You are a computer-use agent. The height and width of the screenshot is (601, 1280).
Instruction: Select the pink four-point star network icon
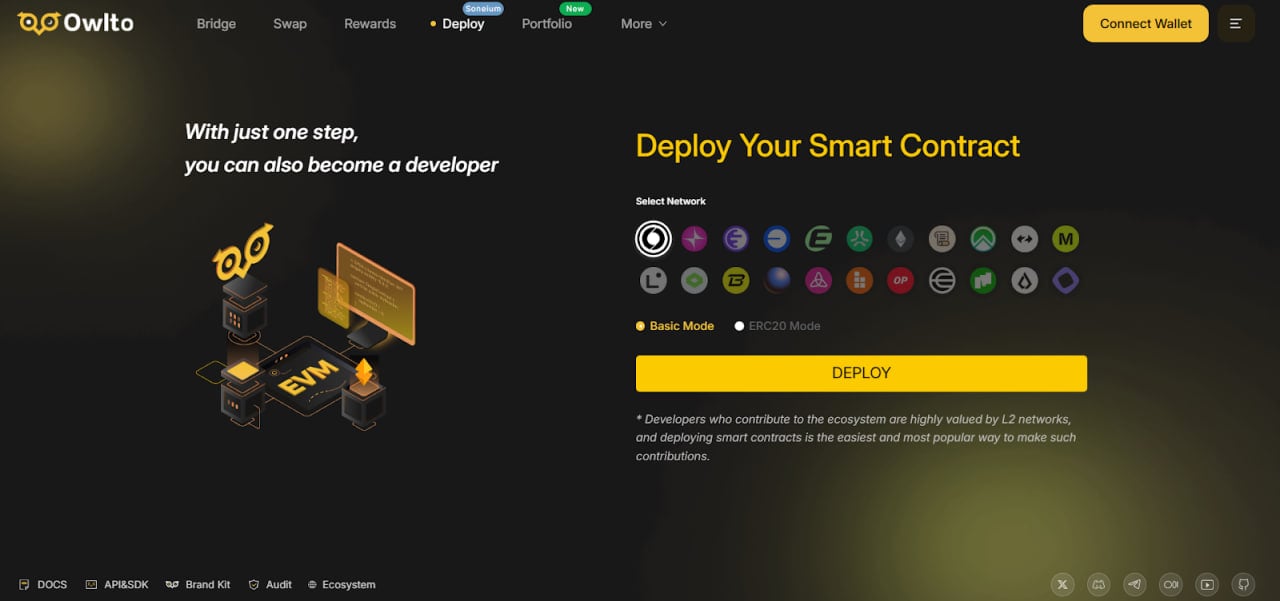pyautogui.click(x=694, y=239)
